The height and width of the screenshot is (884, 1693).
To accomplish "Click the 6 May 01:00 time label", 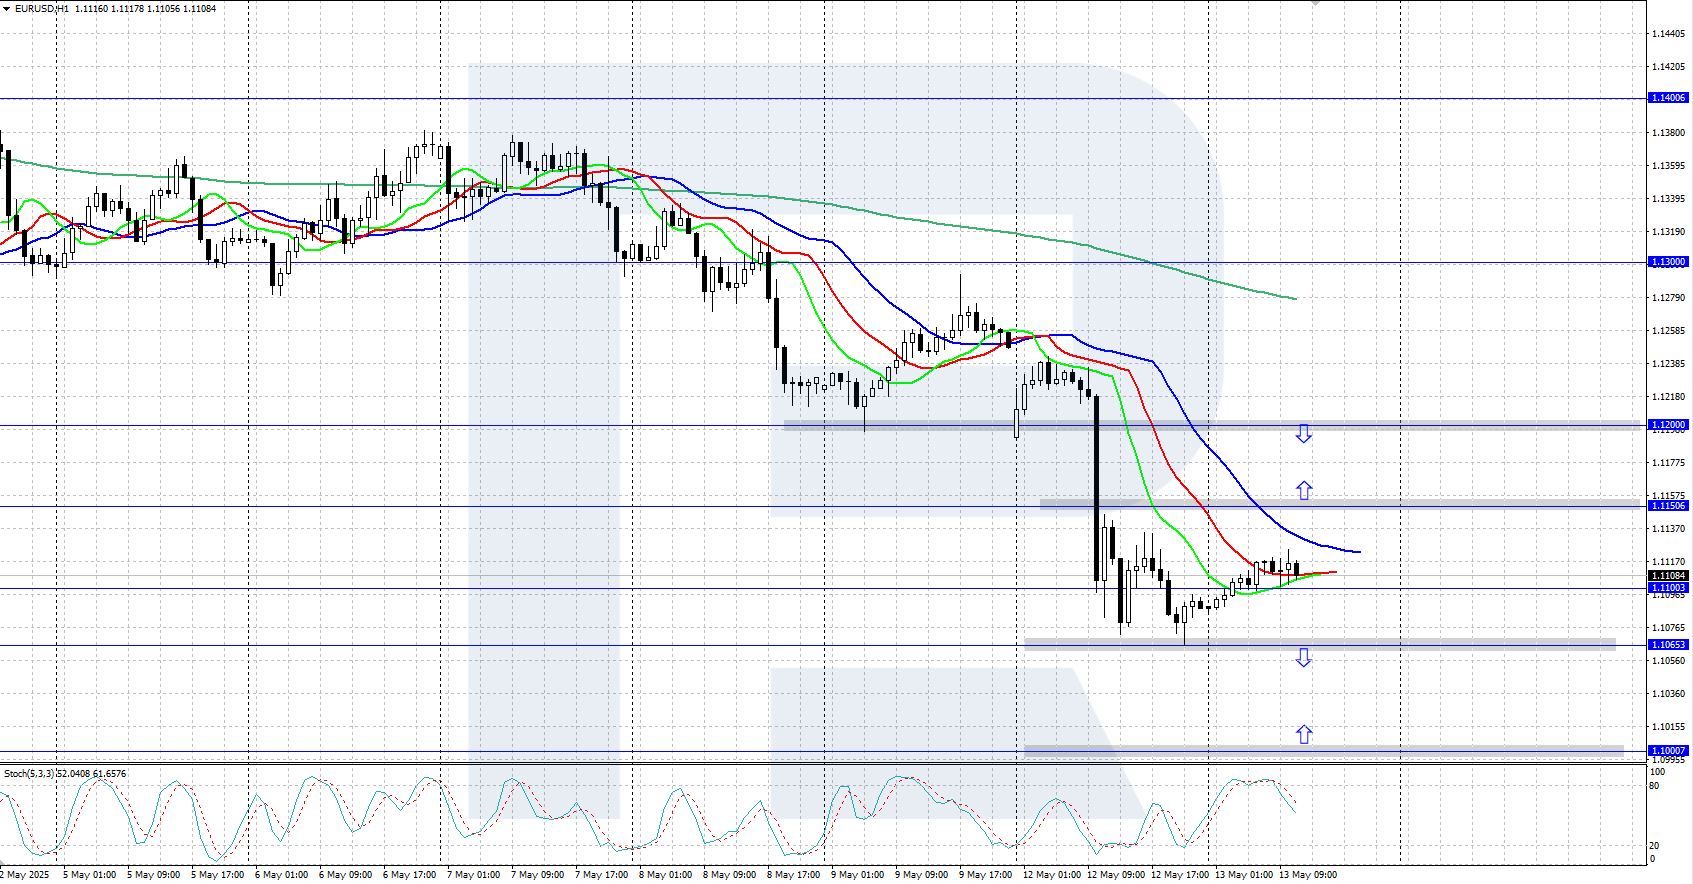I will pos(281,875).
